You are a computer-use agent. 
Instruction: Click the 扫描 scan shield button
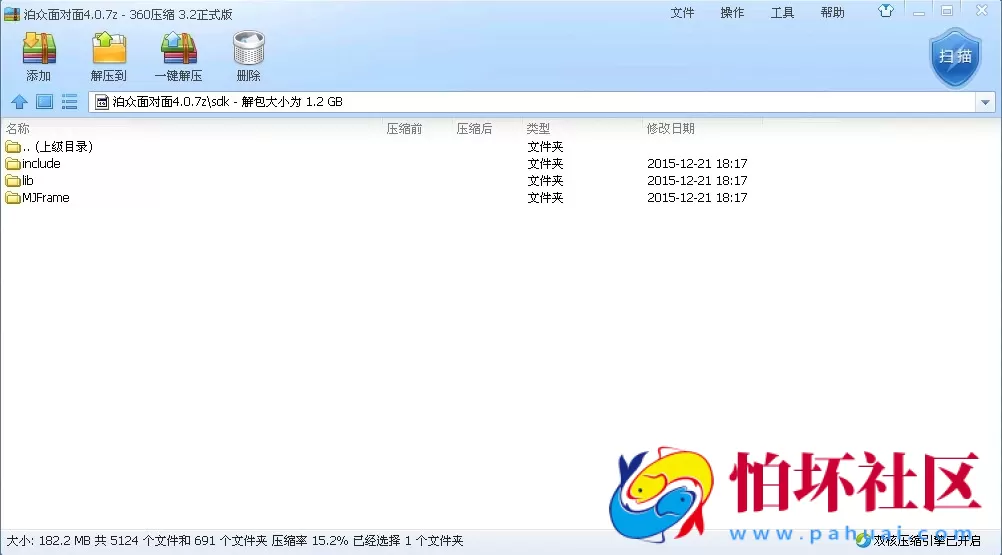click(x=955, y=57)
